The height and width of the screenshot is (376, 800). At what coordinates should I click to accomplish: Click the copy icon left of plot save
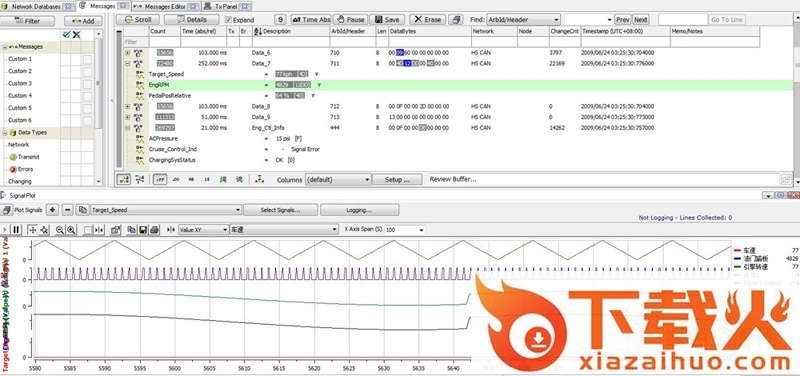[132, 230]
